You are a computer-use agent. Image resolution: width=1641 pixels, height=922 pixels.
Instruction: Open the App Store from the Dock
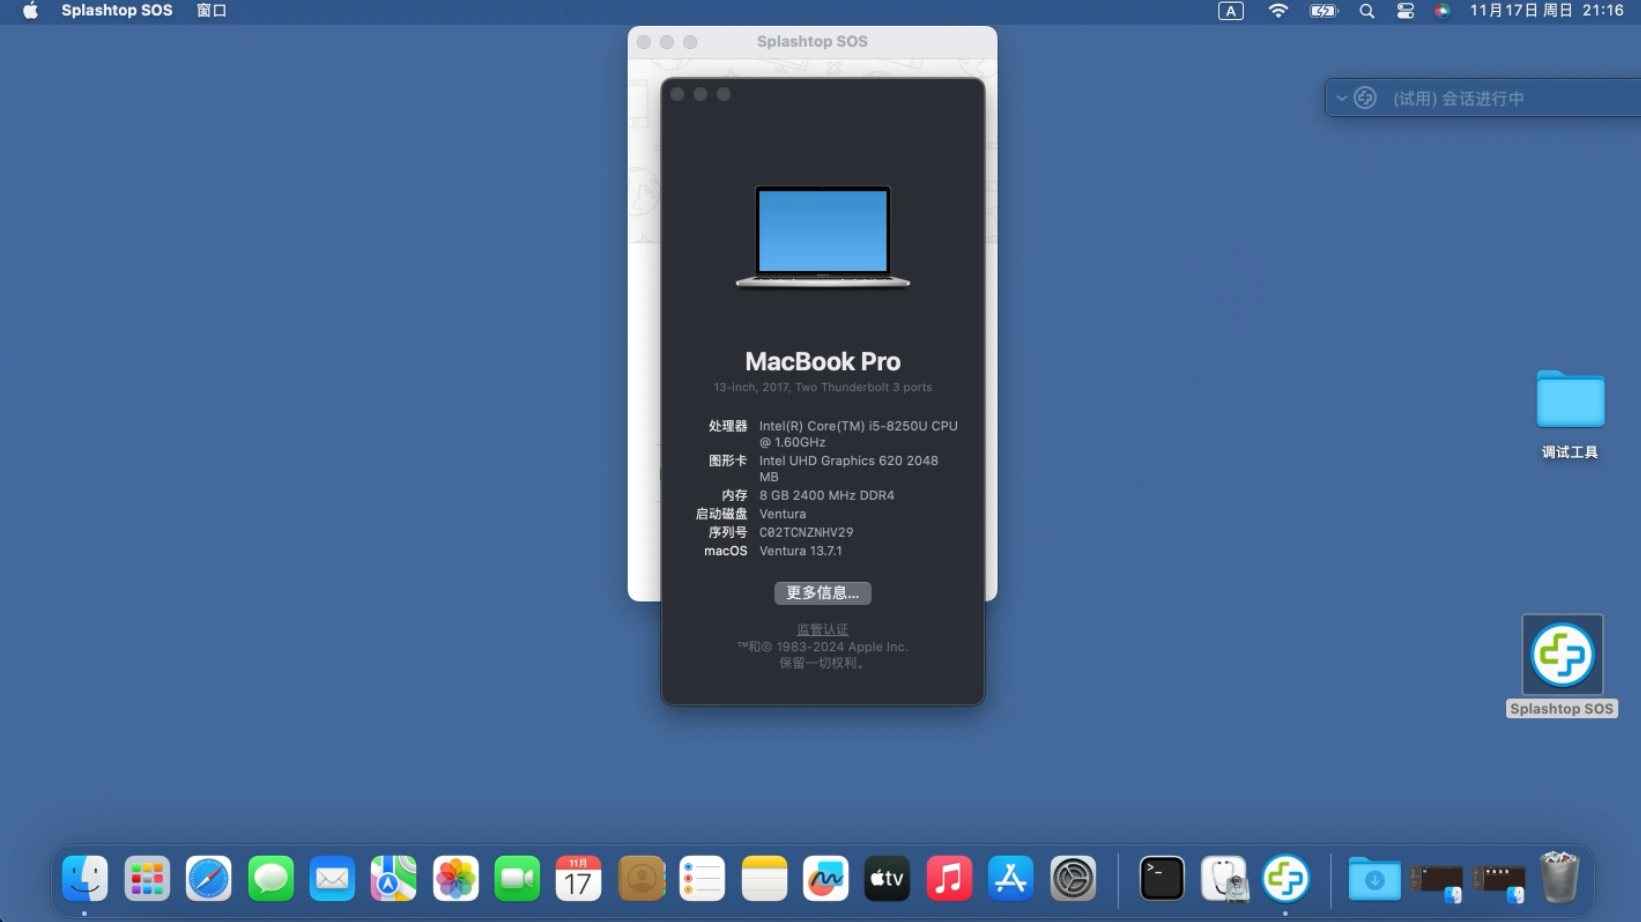1009,879
